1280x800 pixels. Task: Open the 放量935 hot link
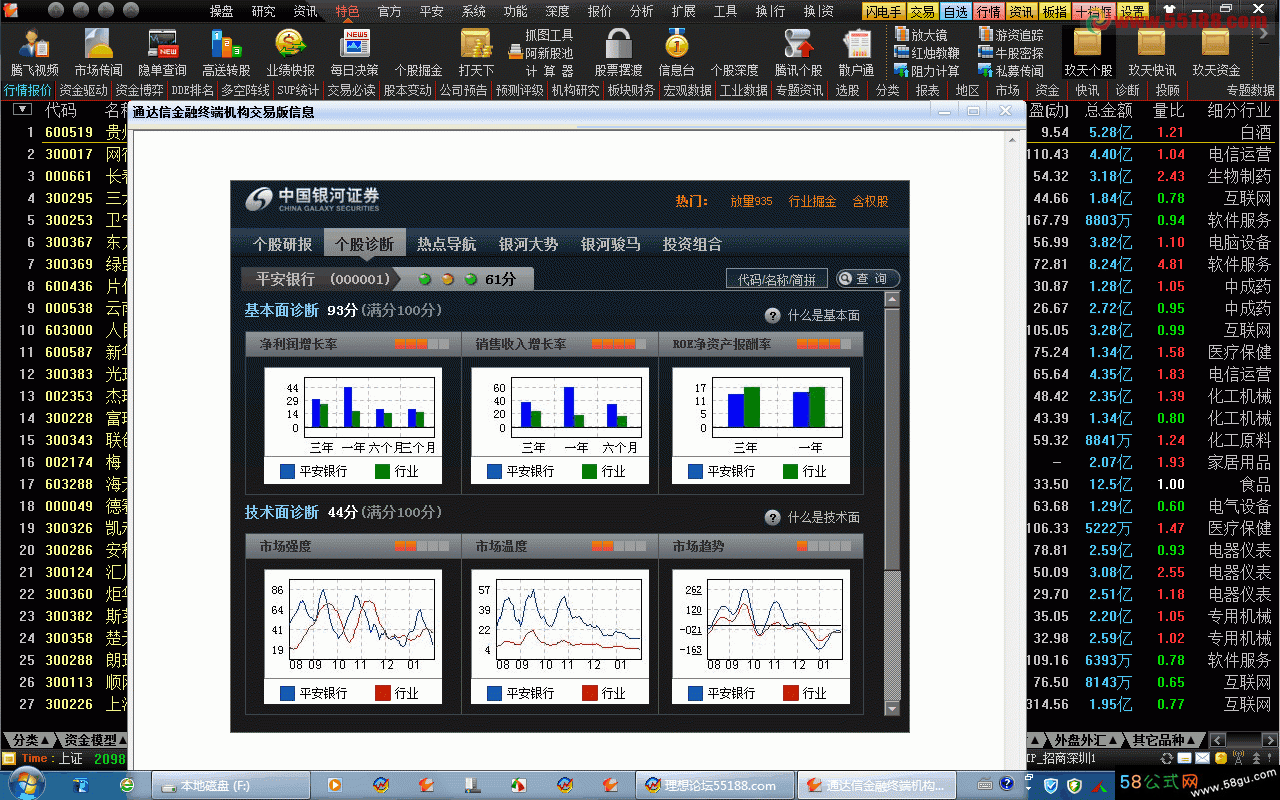pyautogui.click(x=751, y=201)
